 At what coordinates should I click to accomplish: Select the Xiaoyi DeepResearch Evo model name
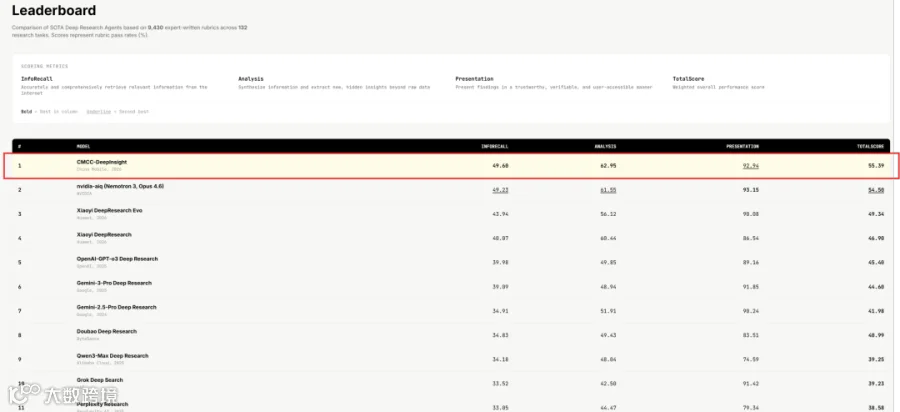click(x=109, y=210)
